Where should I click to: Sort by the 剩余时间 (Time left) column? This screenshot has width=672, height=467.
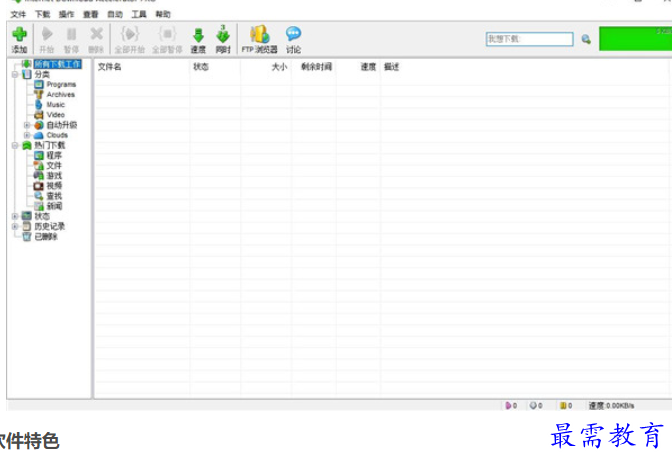coord(314,67)
